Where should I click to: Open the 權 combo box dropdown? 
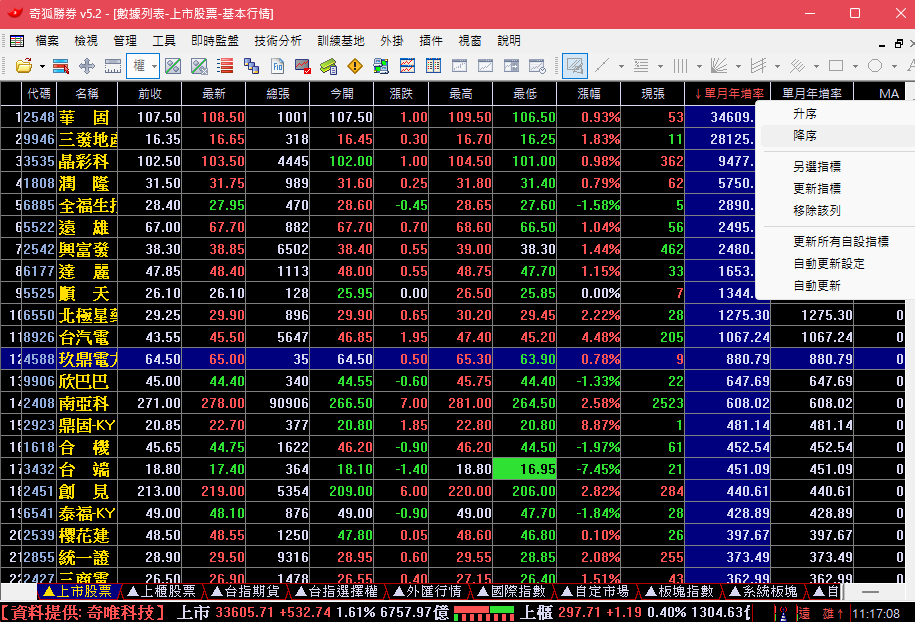[152, 66]
